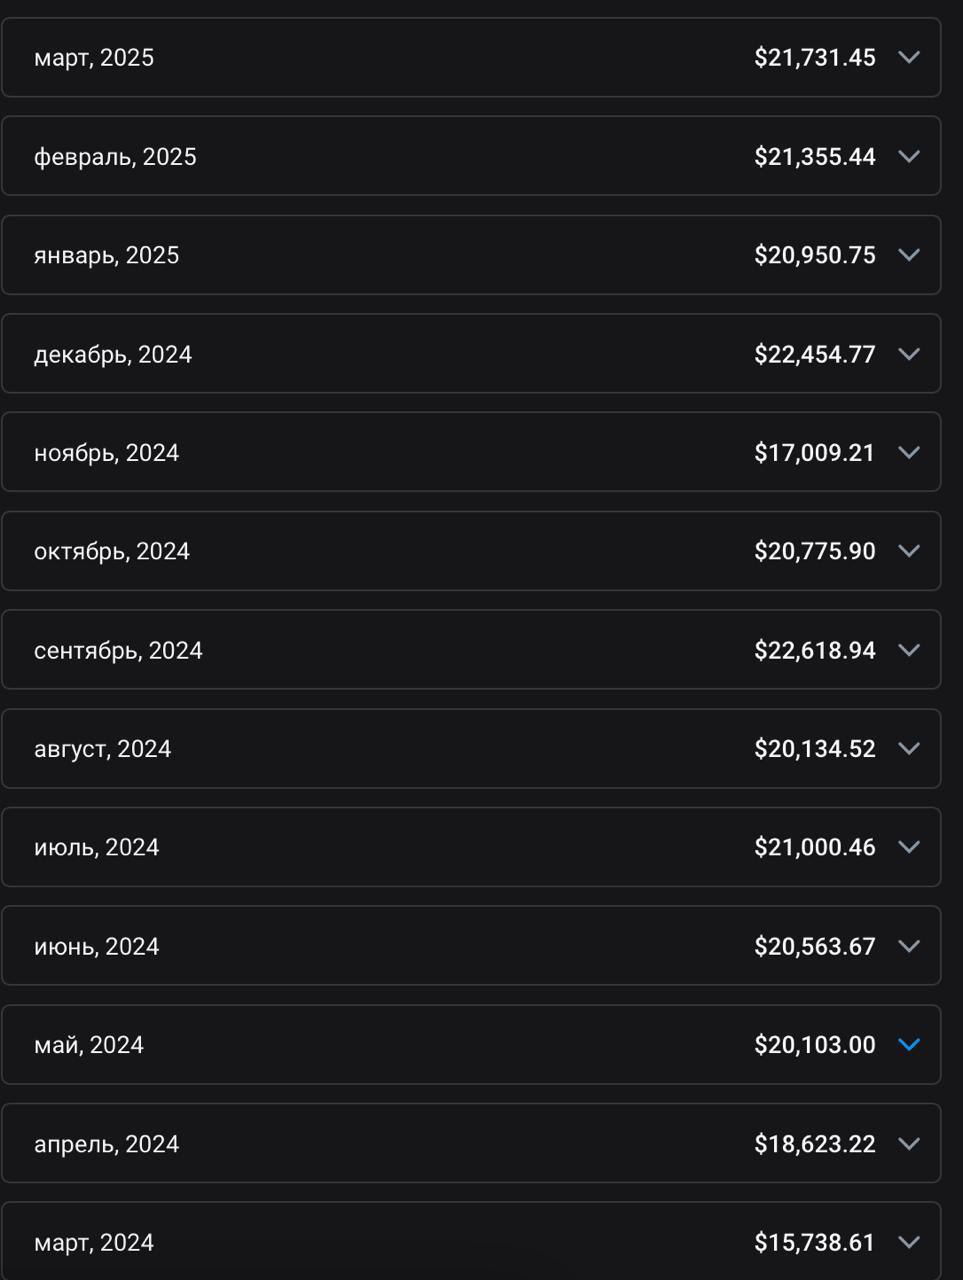This screenshot has height=1280, width=963.
Task: Click the chevron beside $18,623.22
Action: click(909, 1143)
